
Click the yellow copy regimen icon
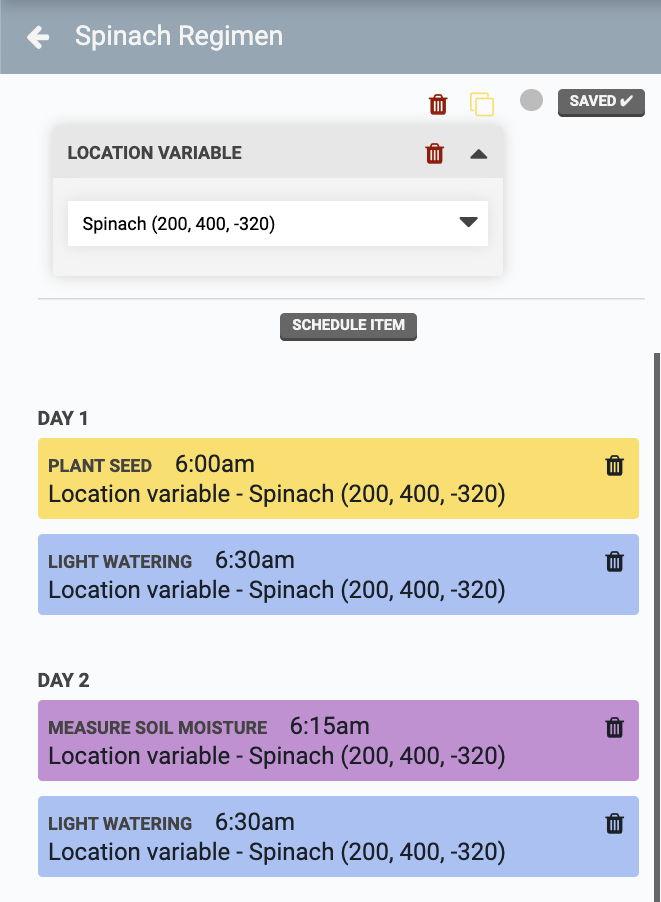click(x=482, y=104)
